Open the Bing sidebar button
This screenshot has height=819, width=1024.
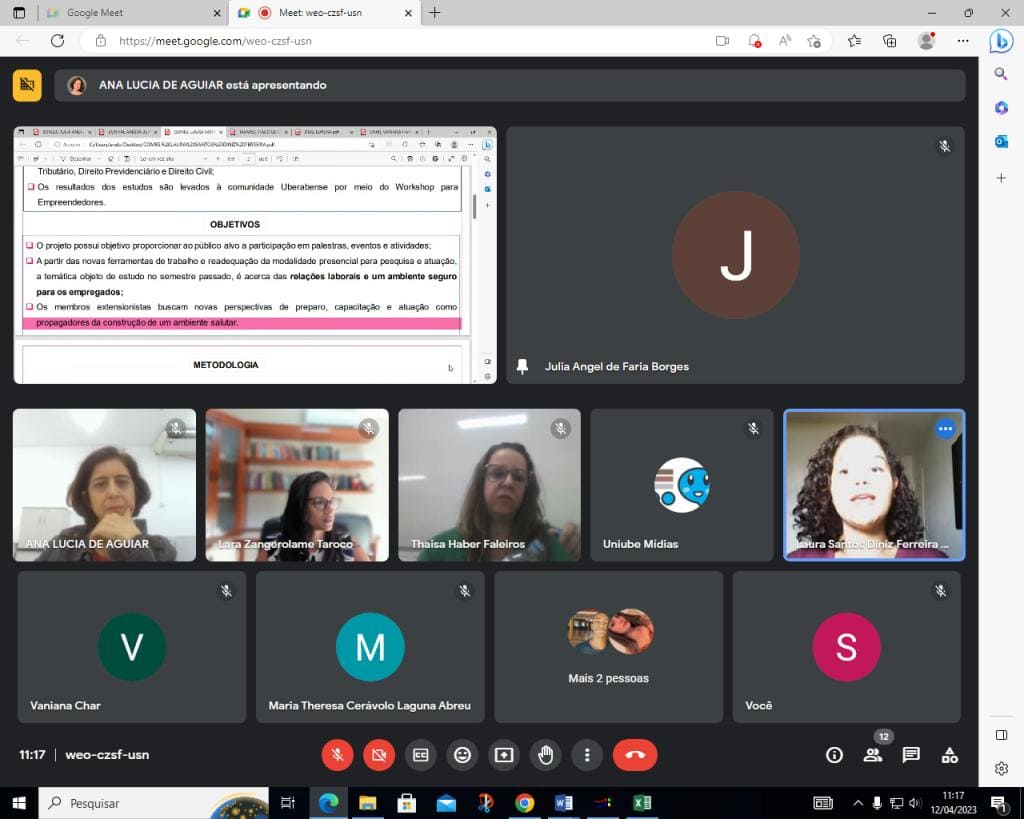(x=1000, y=42)
